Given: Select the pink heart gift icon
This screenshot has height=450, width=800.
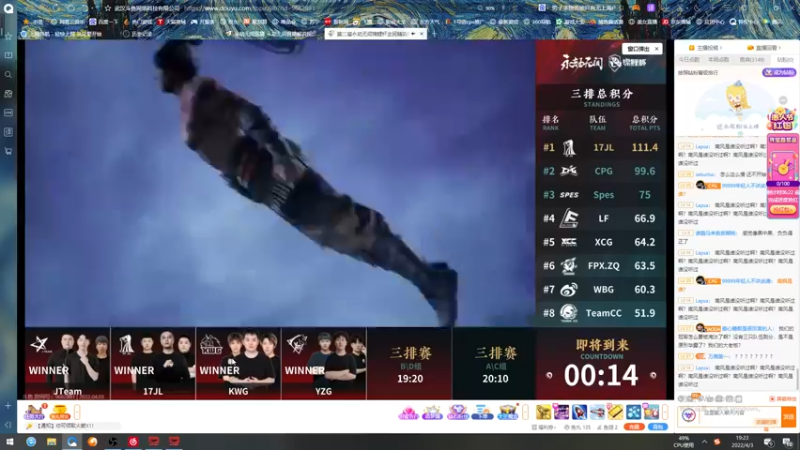Looking at the screenshot, I should [408, 412].
